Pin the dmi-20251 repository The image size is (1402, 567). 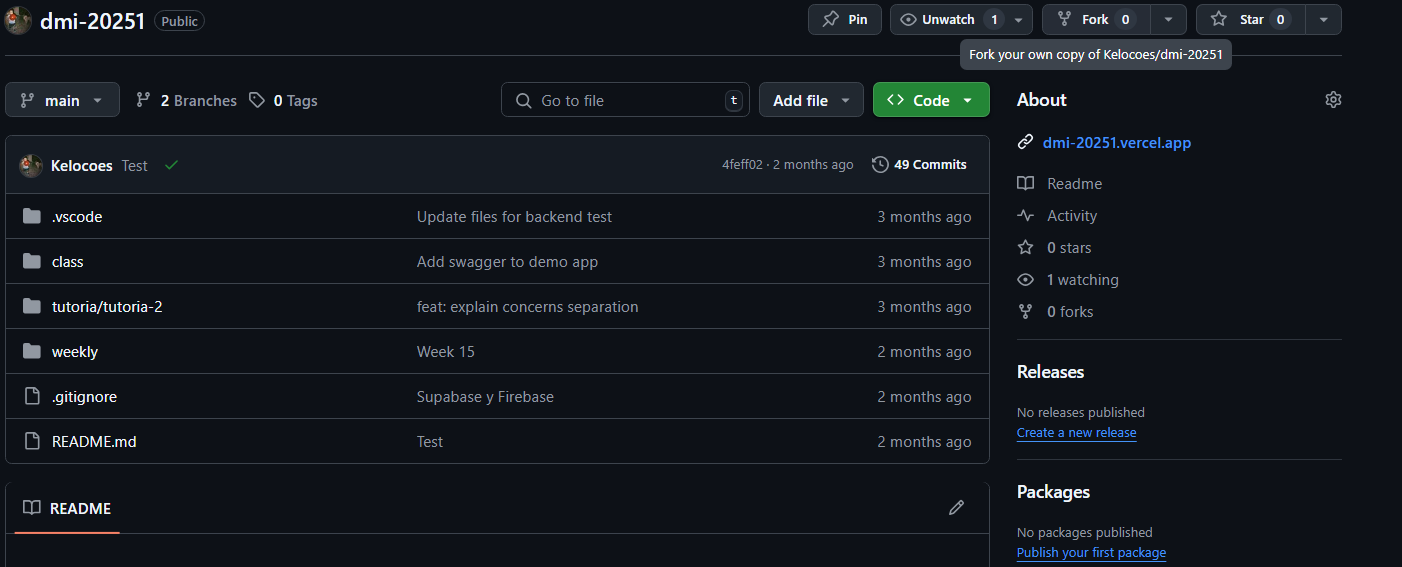click(845, 20)
